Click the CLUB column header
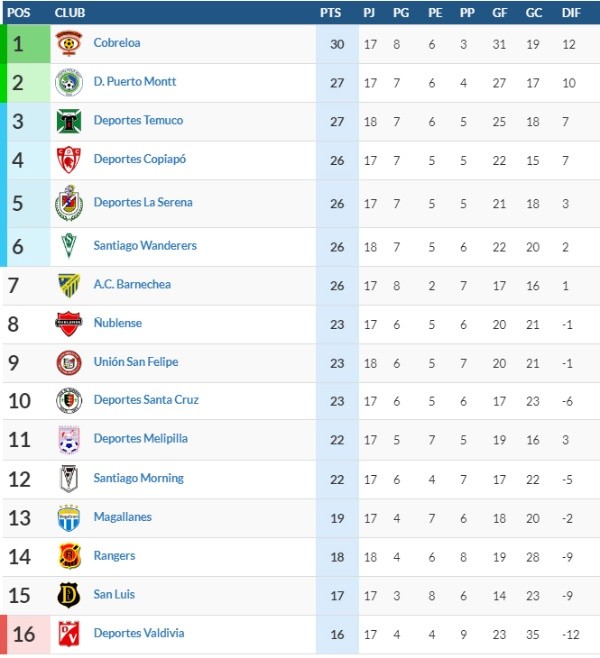Screen dimensions: 600x658 tap(69, 13)
